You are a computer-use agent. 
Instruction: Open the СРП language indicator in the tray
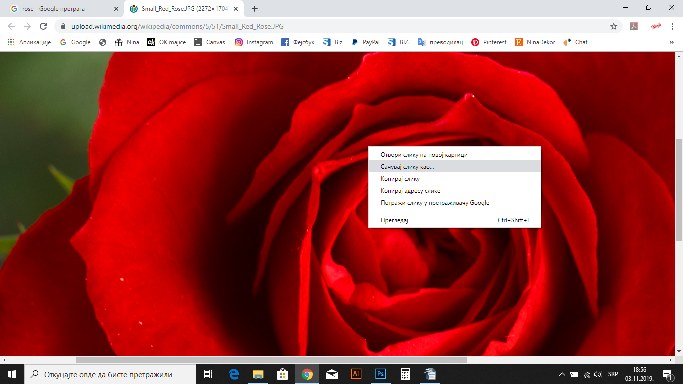pos(613,374)
